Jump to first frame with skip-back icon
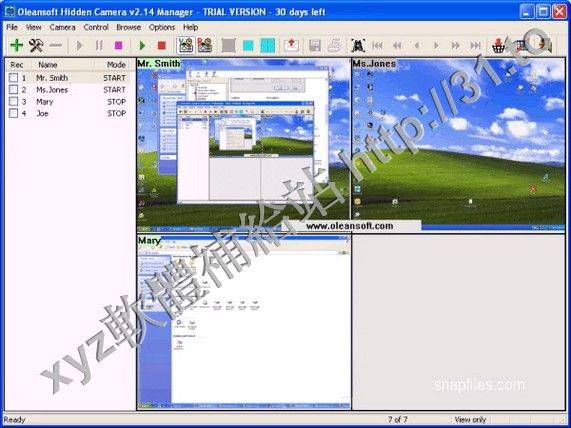Image resolution: width=571 pixels, height=428 pixels. 378,46
